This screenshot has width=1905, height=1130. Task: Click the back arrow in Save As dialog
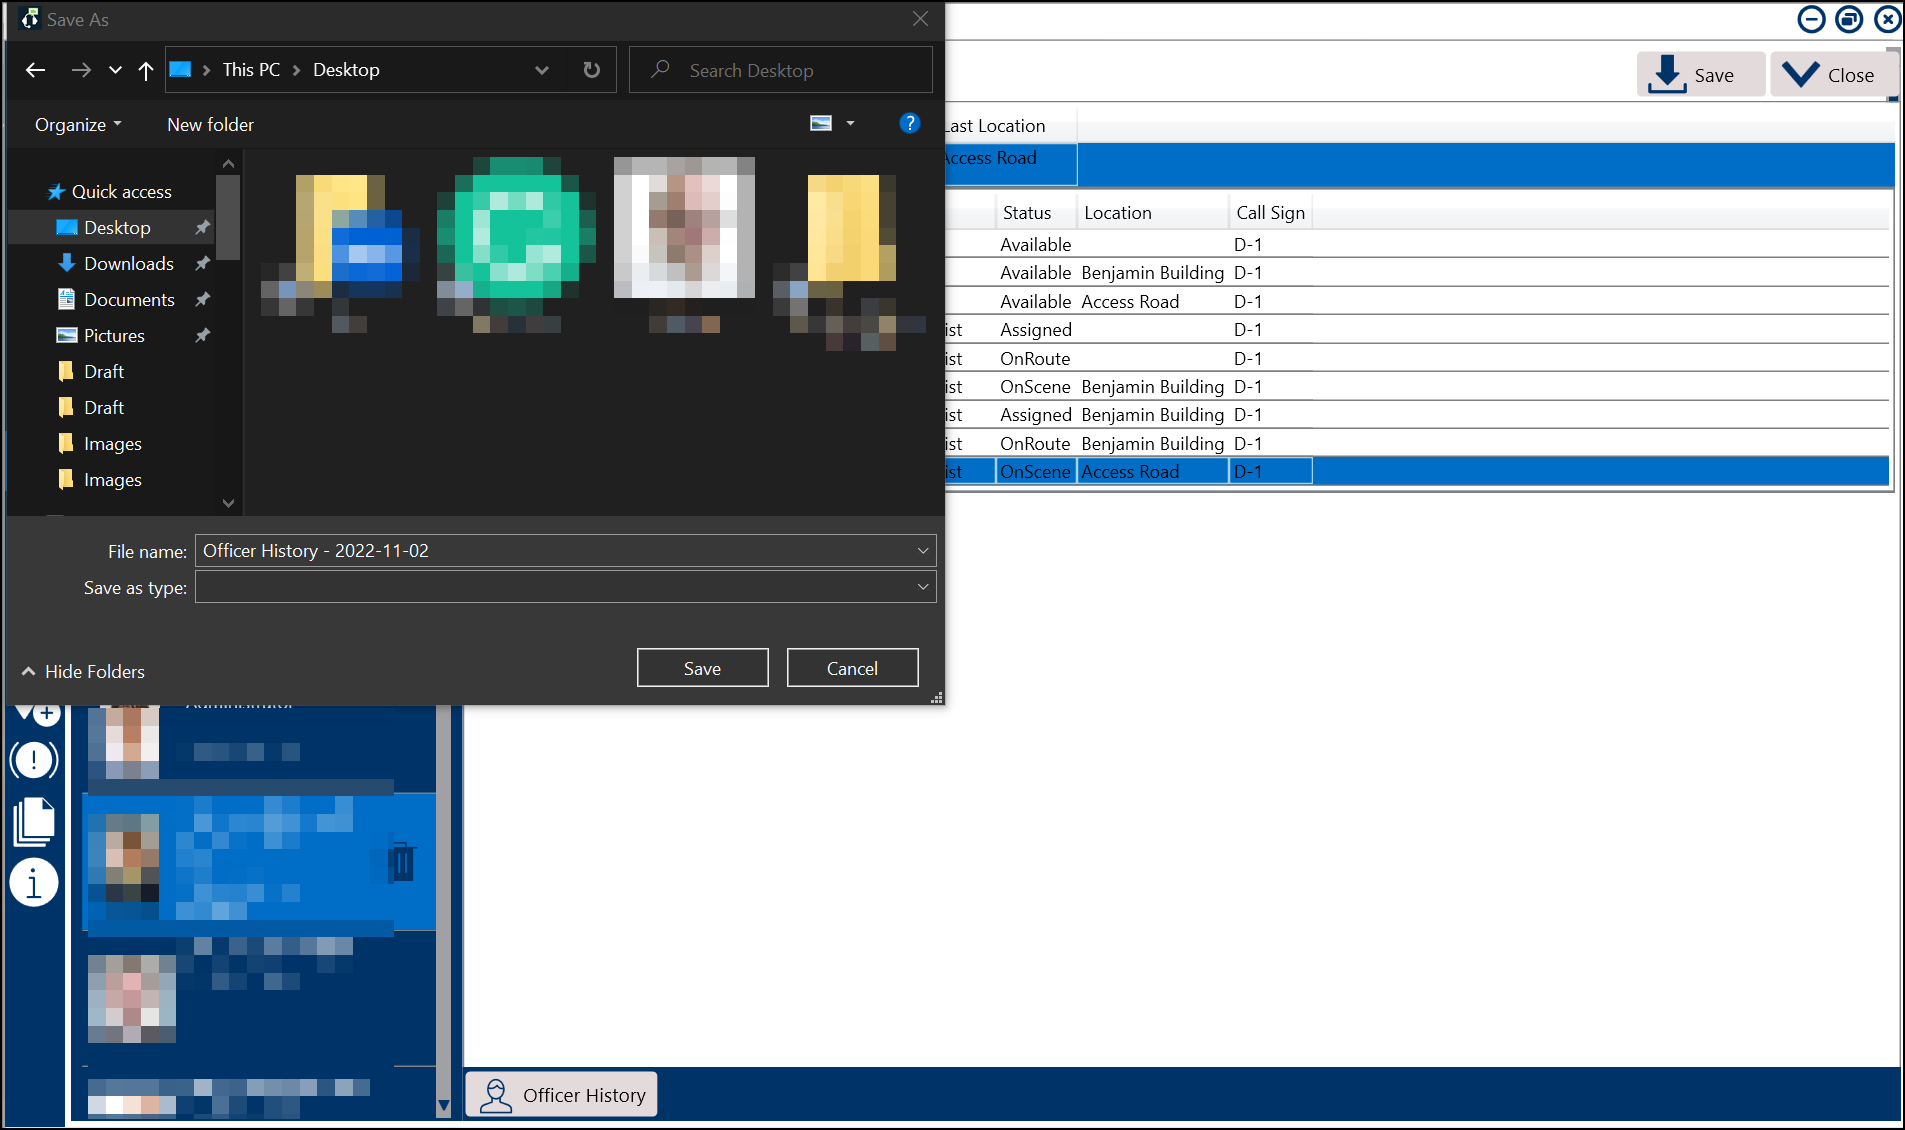coord(36,70)
